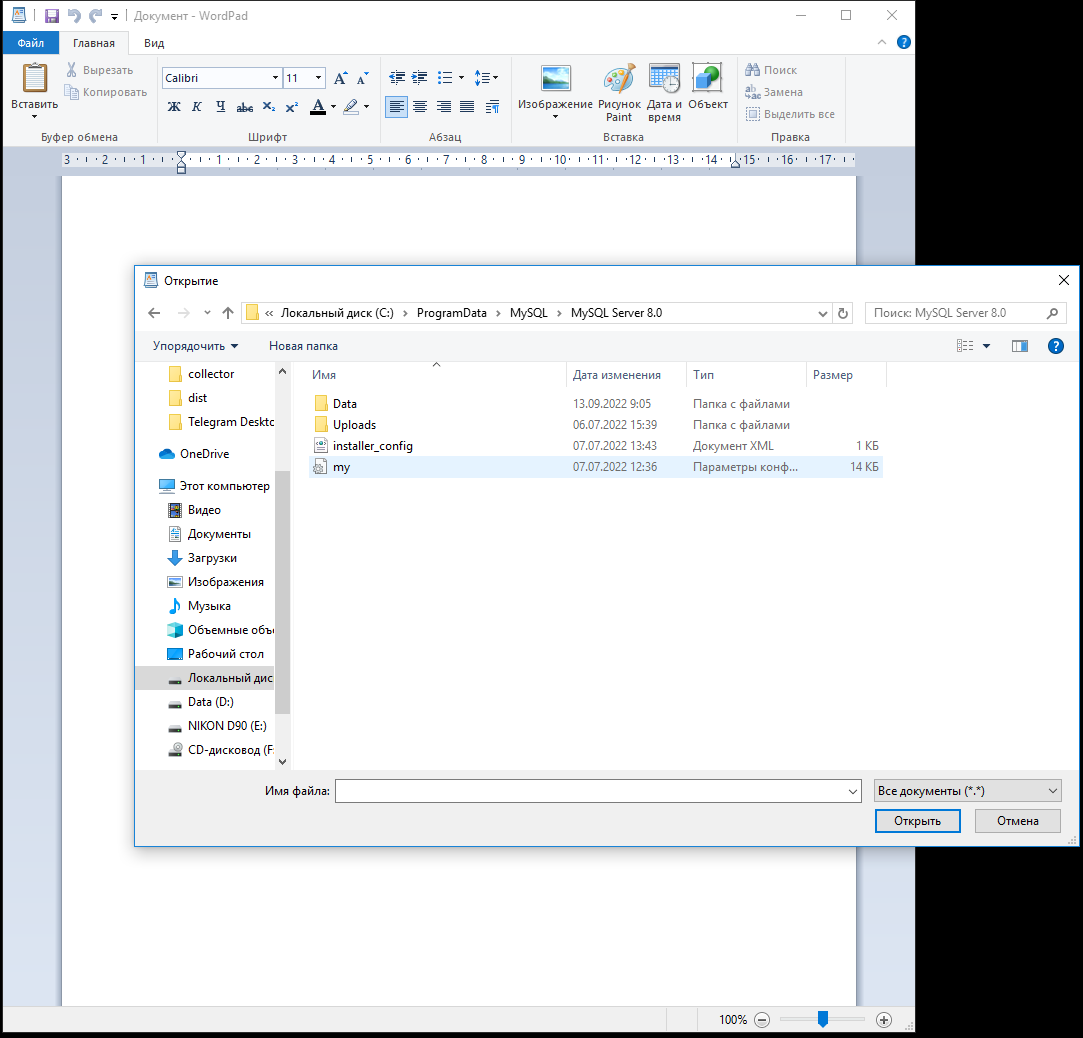Click the zoom slider handle
The height and width of the screenshot is (1038, 1083).
pyautogui.click(x=822, y=1019)
